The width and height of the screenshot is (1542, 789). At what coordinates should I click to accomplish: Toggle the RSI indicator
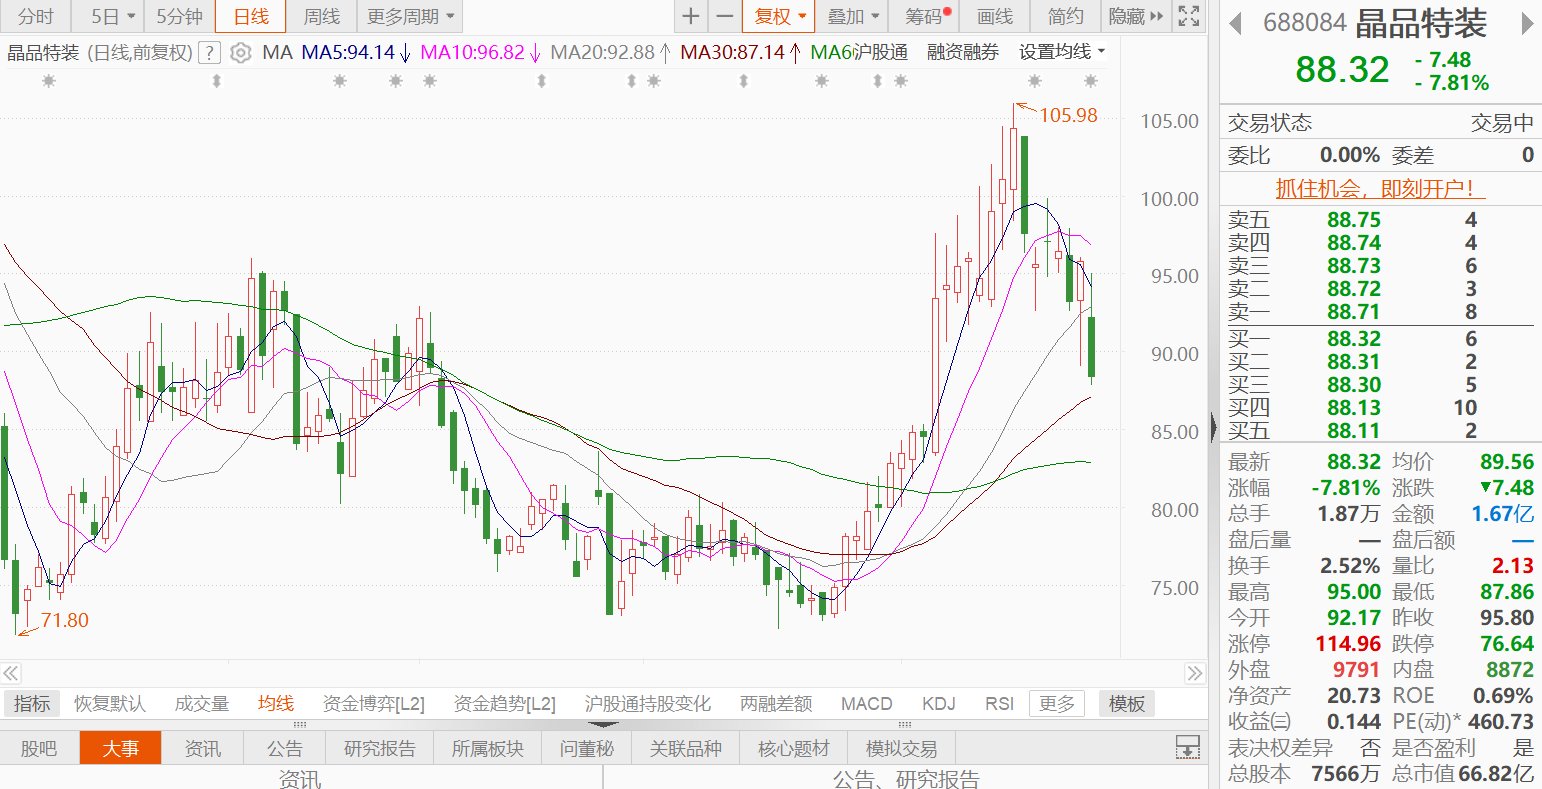1000,704
